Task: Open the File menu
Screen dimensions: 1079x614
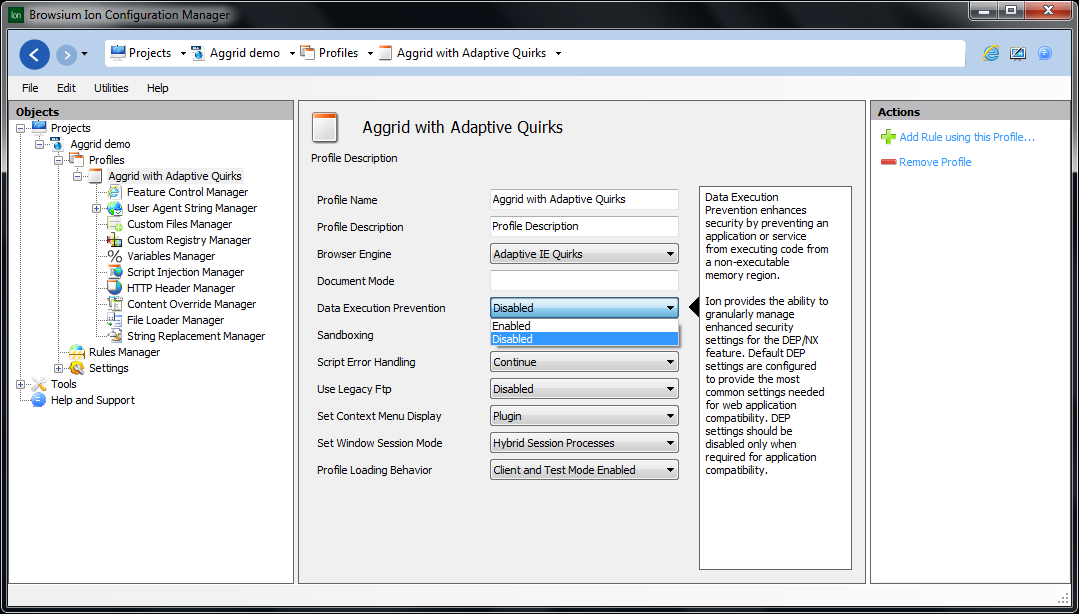Action: click(x=30, y=88)
